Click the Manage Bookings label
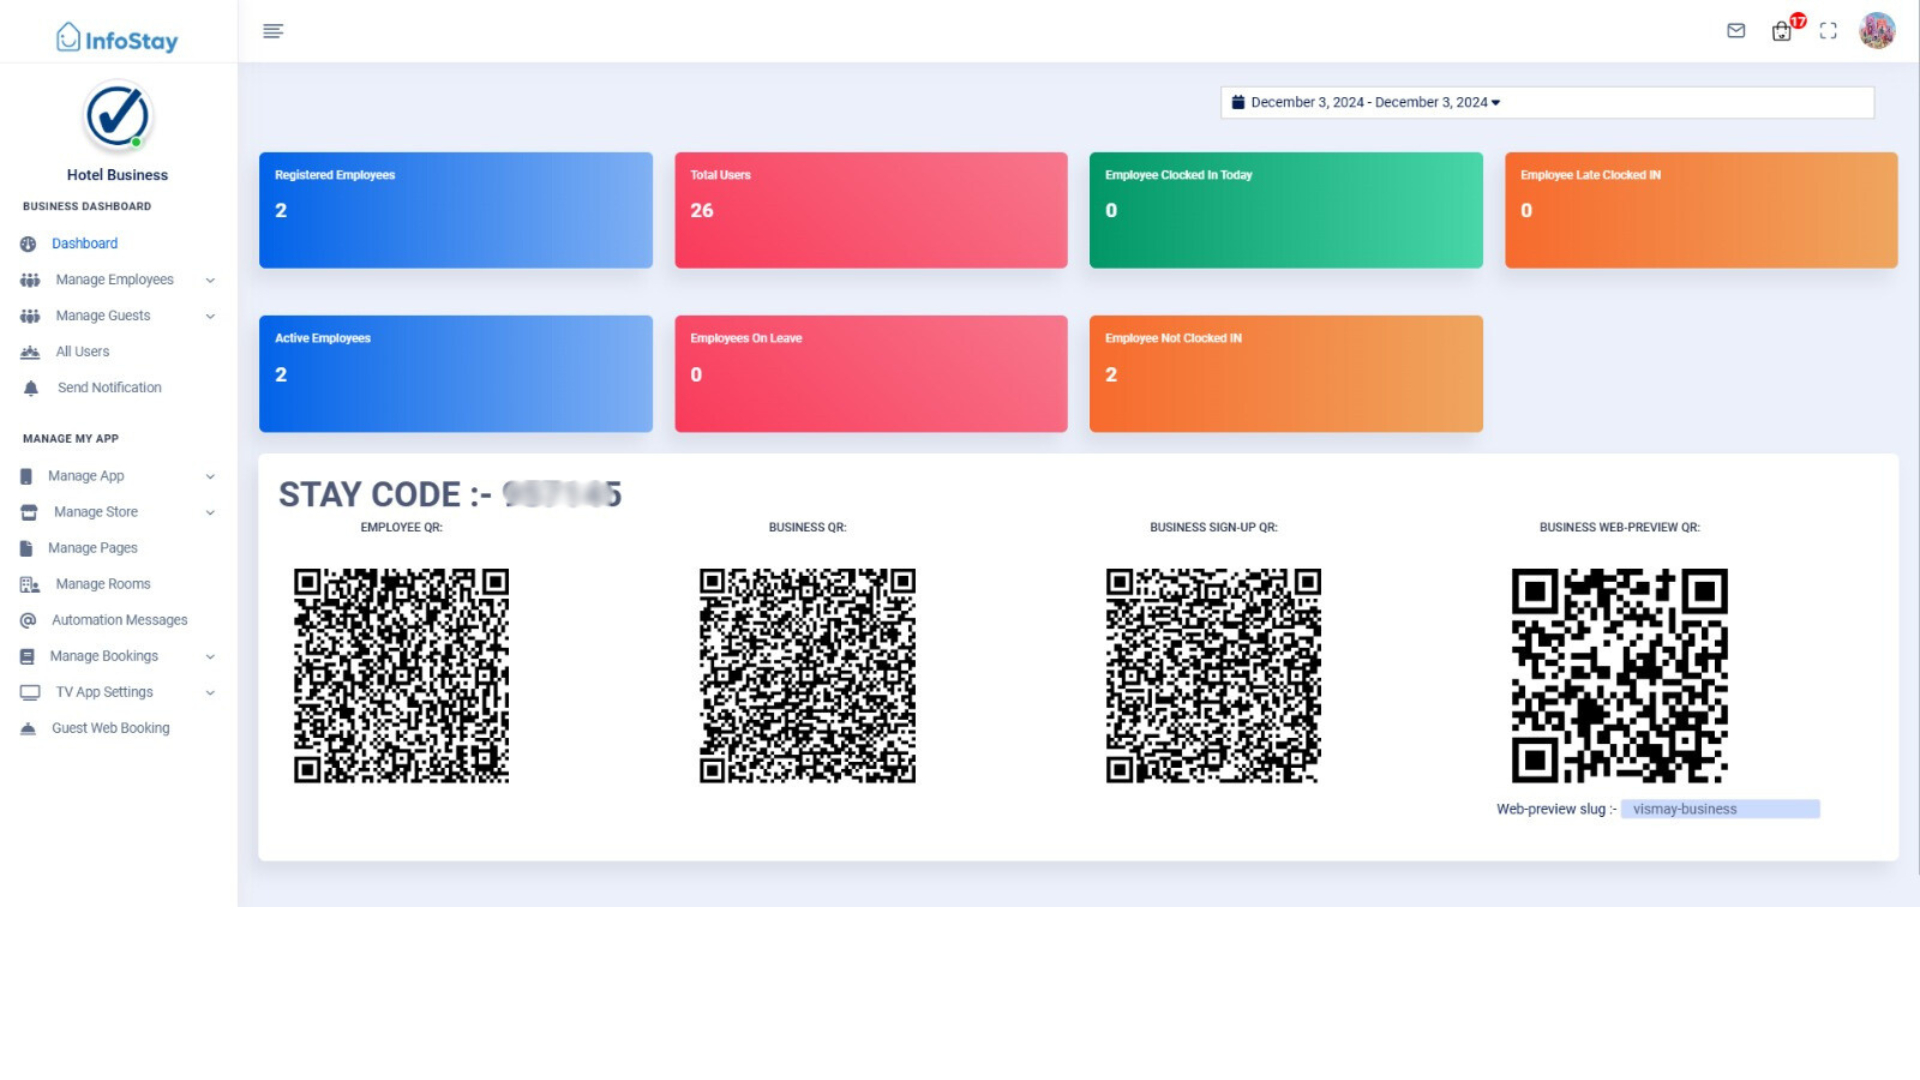 [x=104, y=656]
